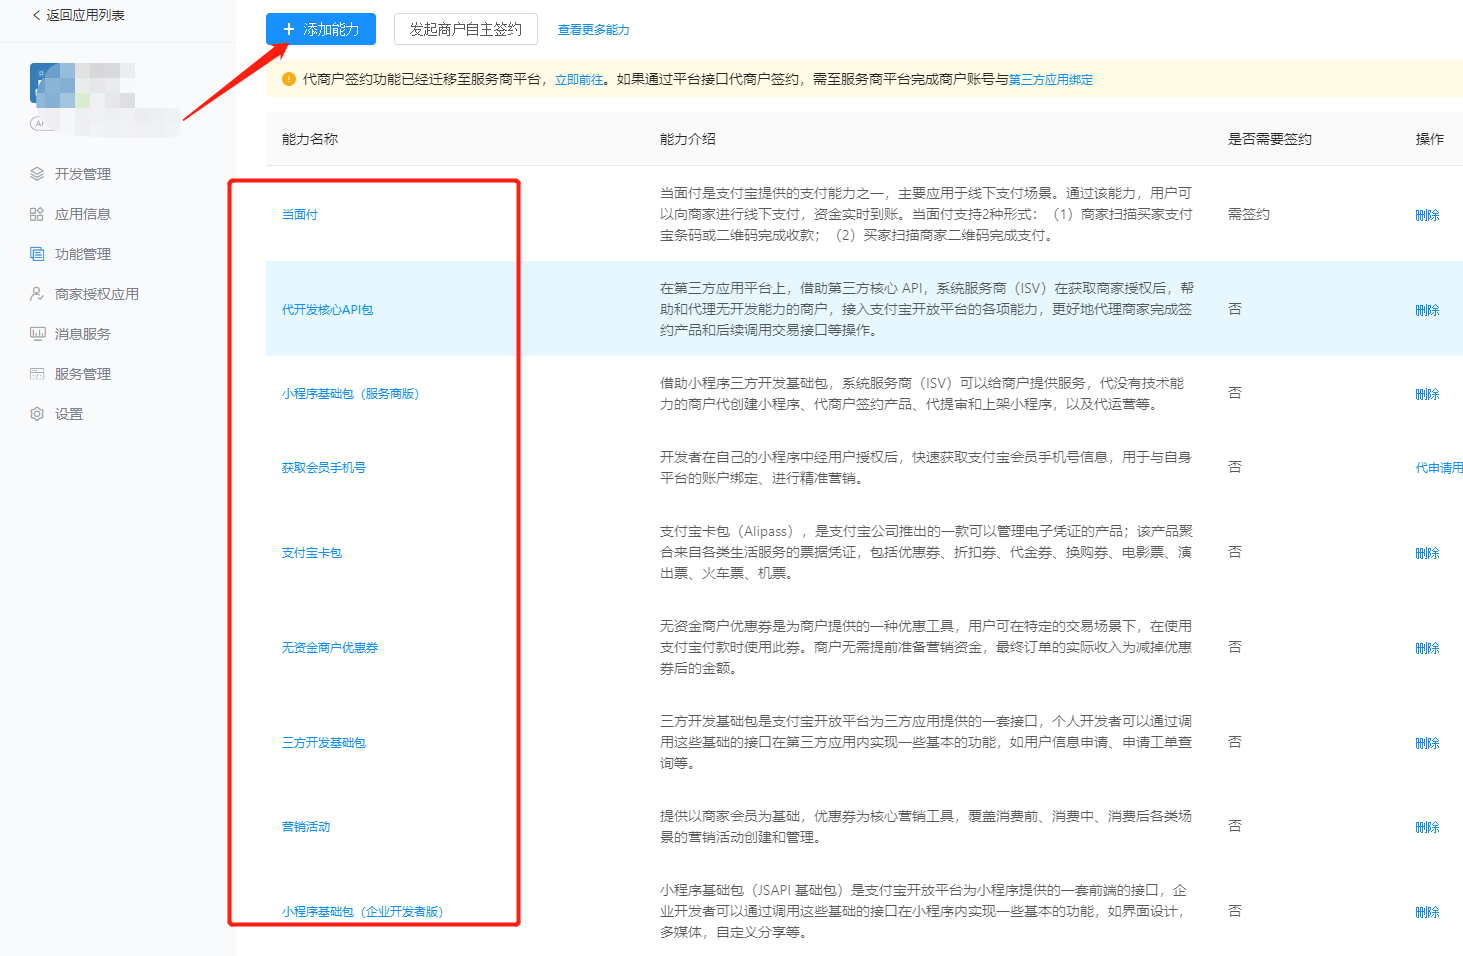Image resolution: width=1463 pixels, height=956 pixels.
Task: Open 支付宝卡包 capability link
Action: coord(312,553)
